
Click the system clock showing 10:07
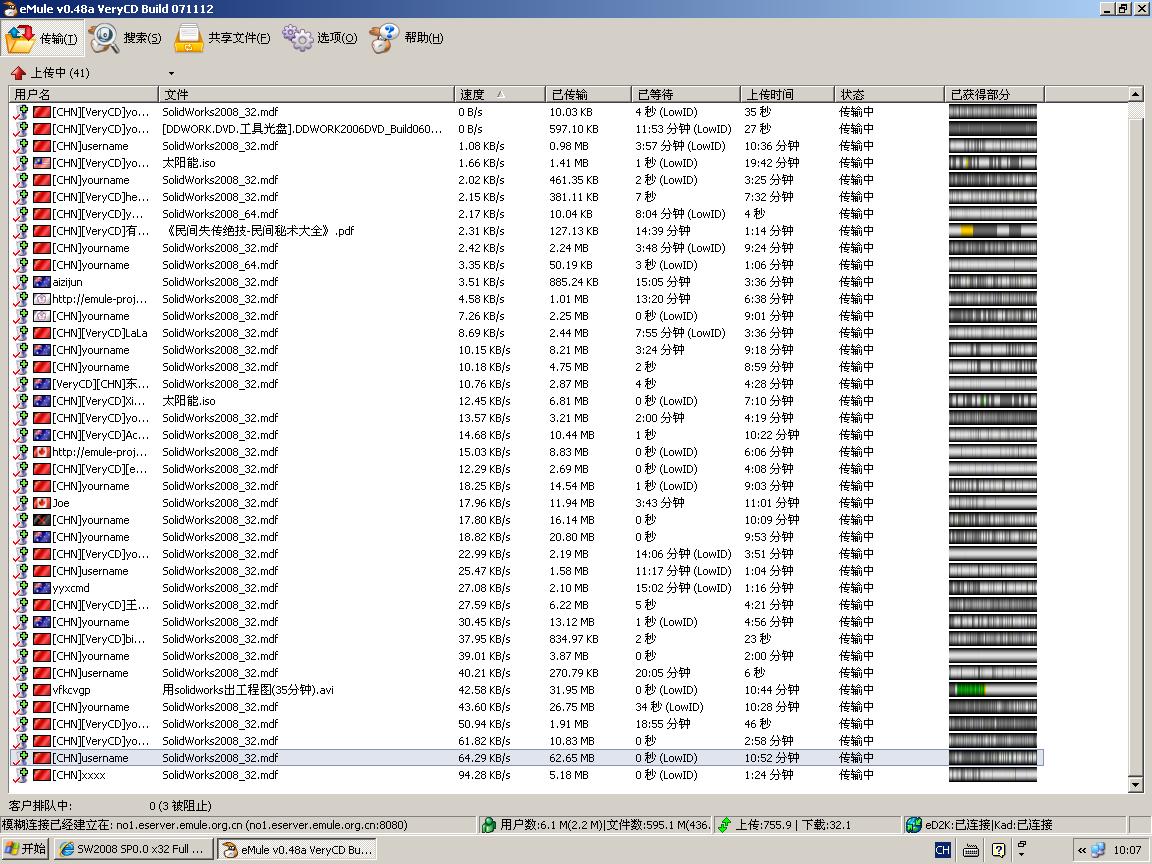[1127, 850]
